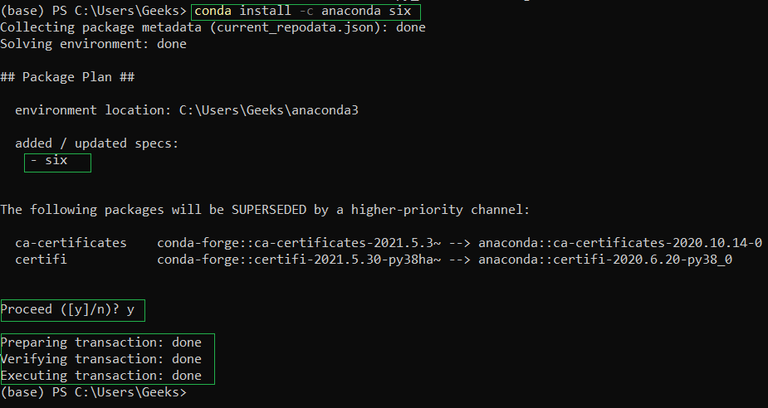Viewport: 768px width, 408px height.
Task: Click the 'Preparing transaction: done' line
Action: pos(101,342)
